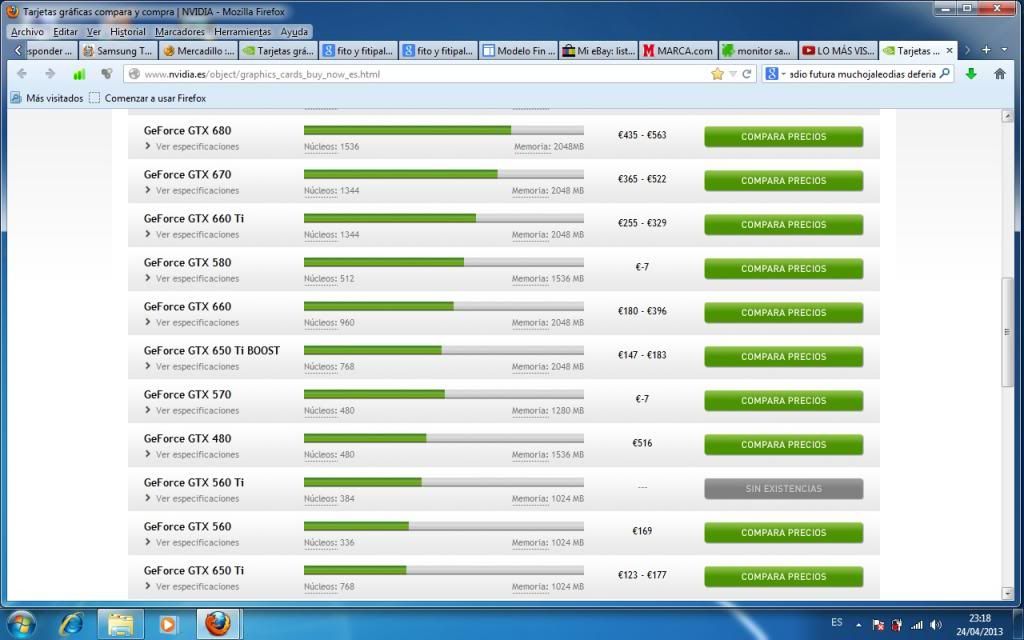The image size is (1024, 640).
Task: Click the network signal tray icon
Action: pyautogui.click(x=916, y=624)
